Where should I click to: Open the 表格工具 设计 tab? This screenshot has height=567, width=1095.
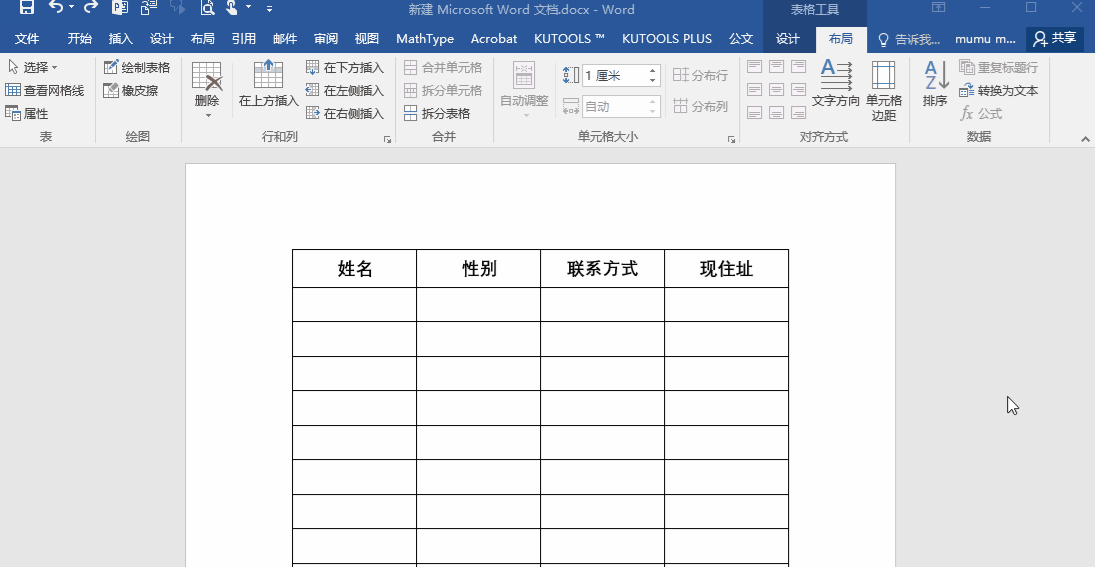click(x=788, y=38)
